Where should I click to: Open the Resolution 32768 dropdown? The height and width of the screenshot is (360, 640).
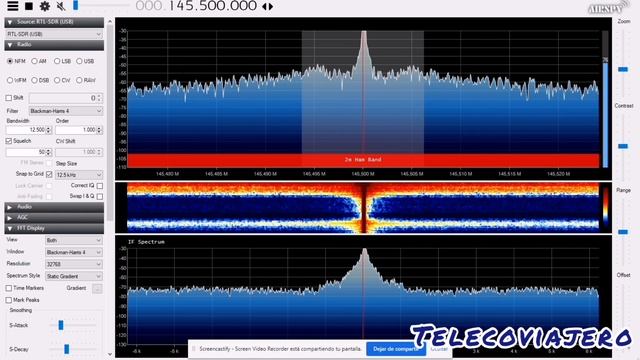tap(73, 264)
